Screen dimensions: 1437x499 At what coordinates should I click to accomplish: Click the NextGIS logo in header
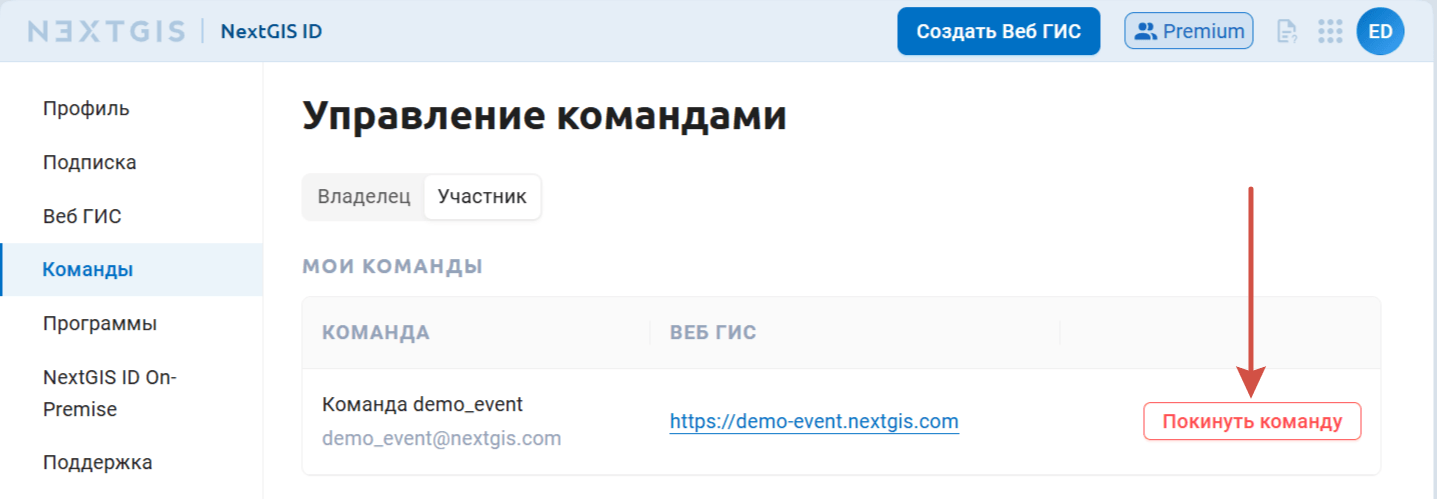[x=106, y=32]
